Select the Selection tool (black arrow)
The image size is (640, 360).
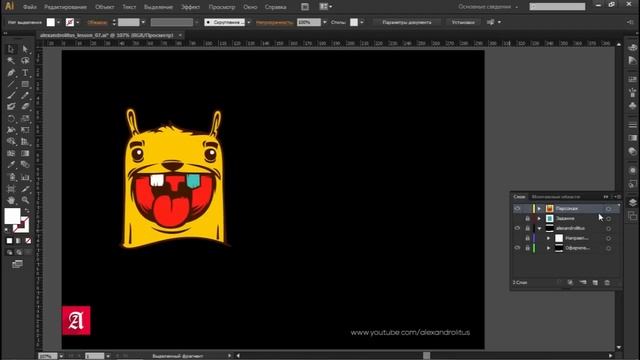11,49
